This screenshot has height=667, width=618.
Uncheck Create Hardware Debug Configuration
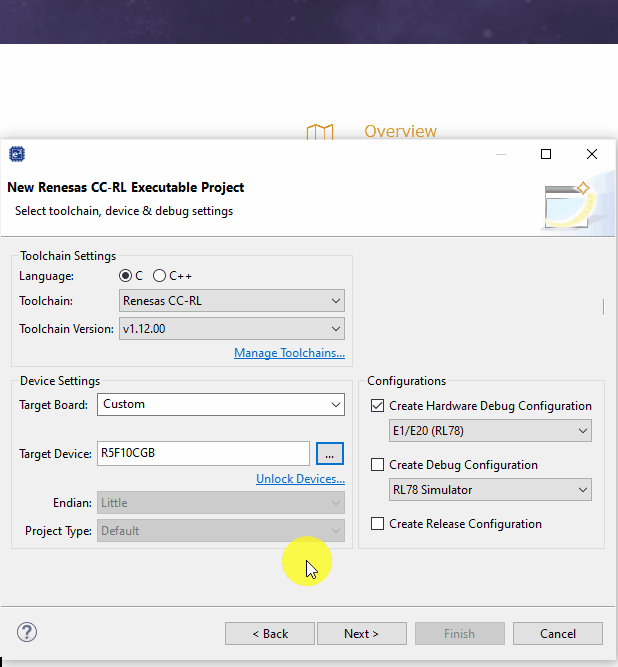377,406
